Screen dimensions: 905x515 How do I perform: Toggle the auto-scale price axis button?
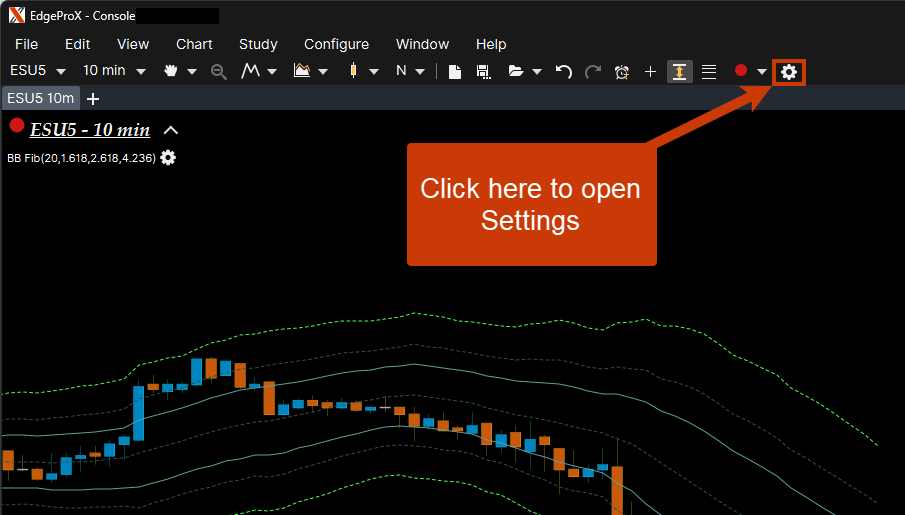tap(679, 71)
